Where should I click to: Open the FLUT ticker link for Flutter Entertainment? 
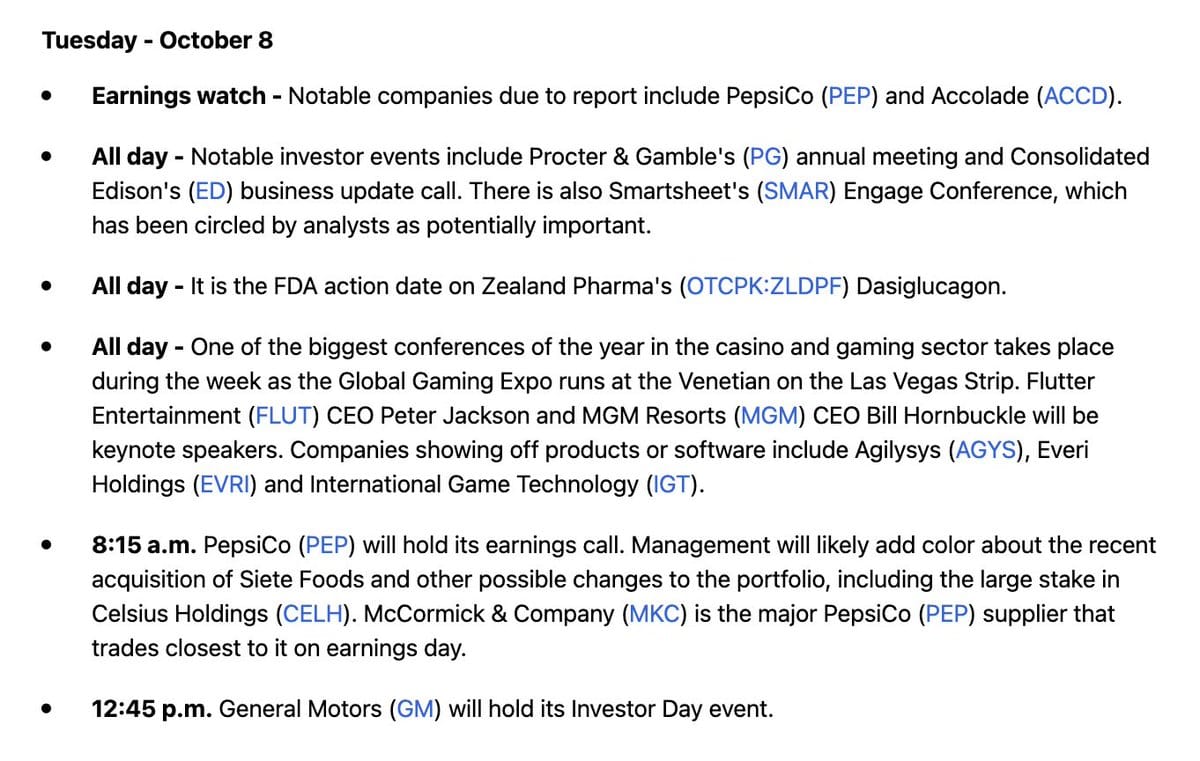point(283,416)
